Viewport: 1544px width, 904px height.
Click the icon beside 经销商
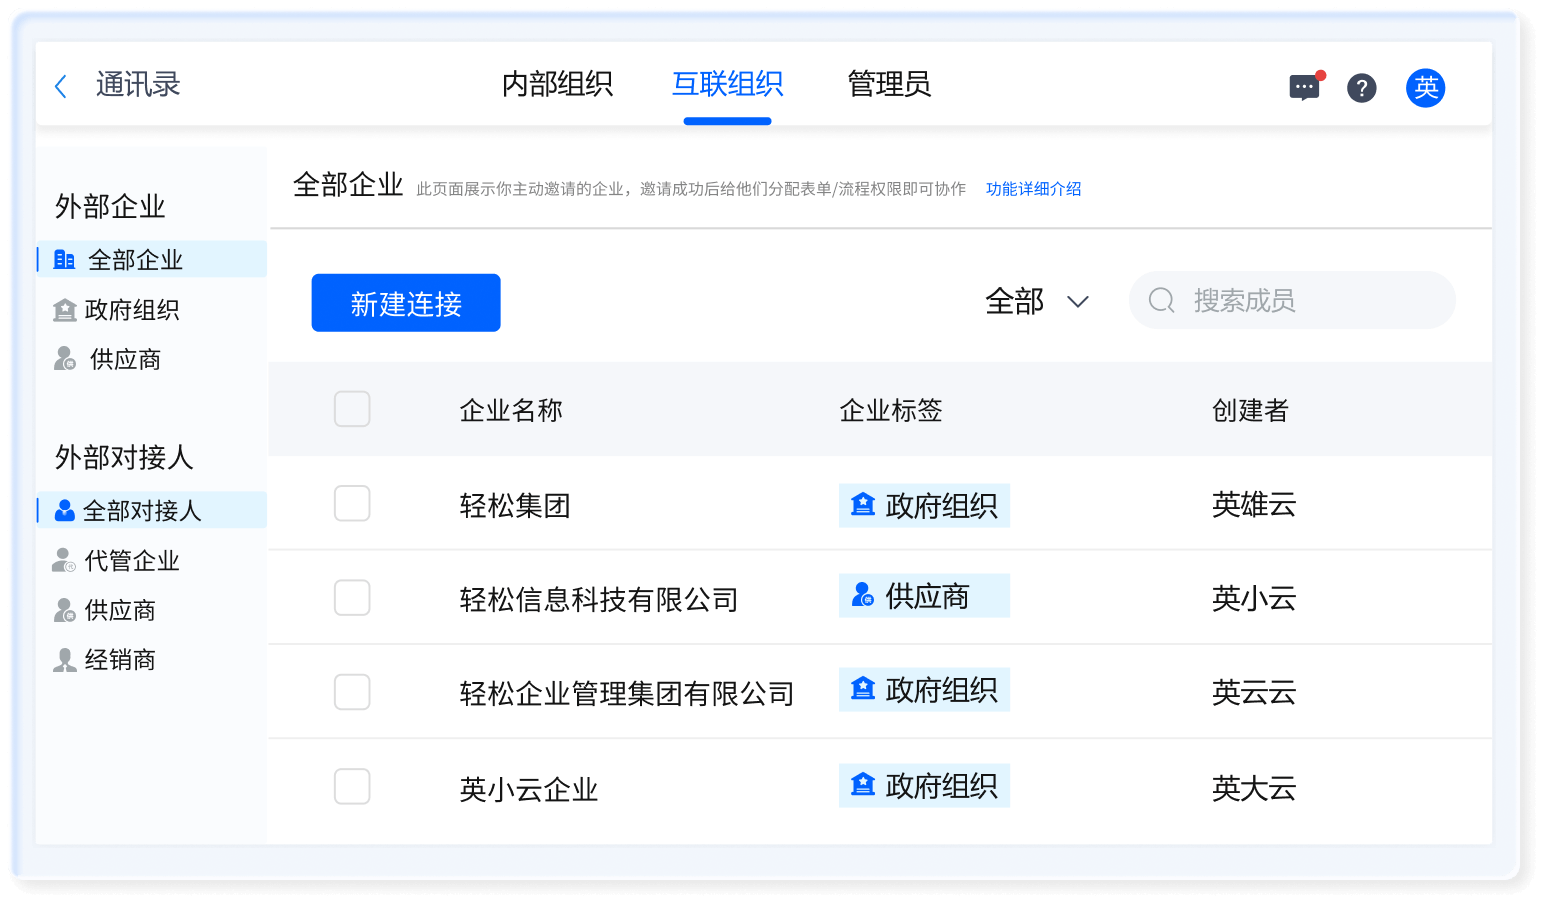65,660
